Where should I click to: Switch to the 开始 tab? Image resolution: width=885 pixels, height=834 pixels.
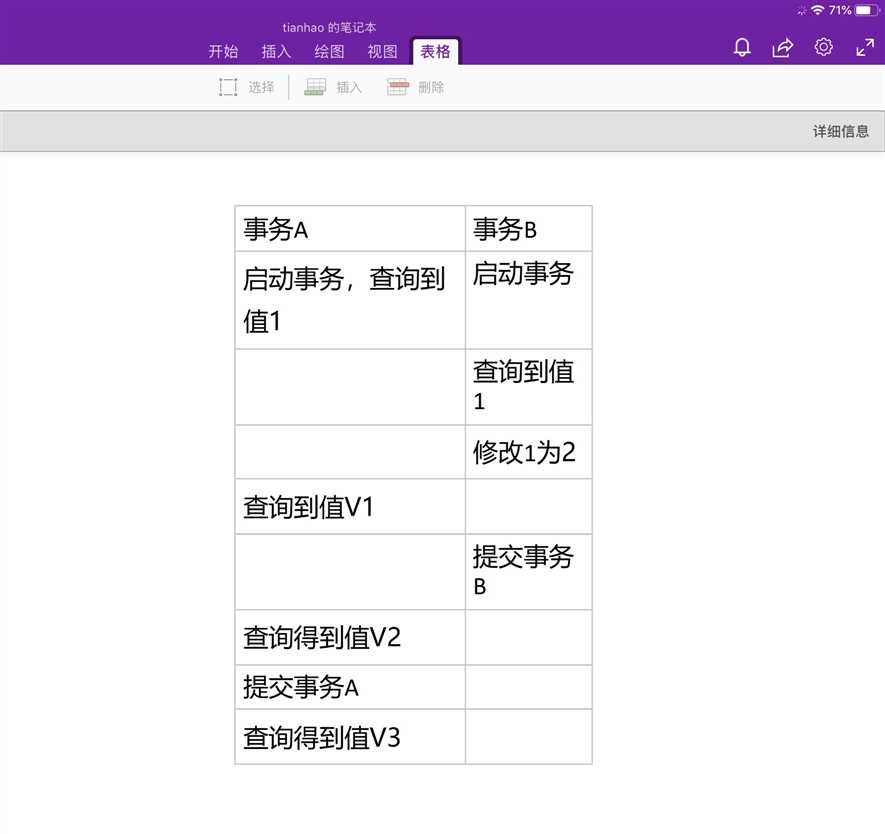pos(223,52)
